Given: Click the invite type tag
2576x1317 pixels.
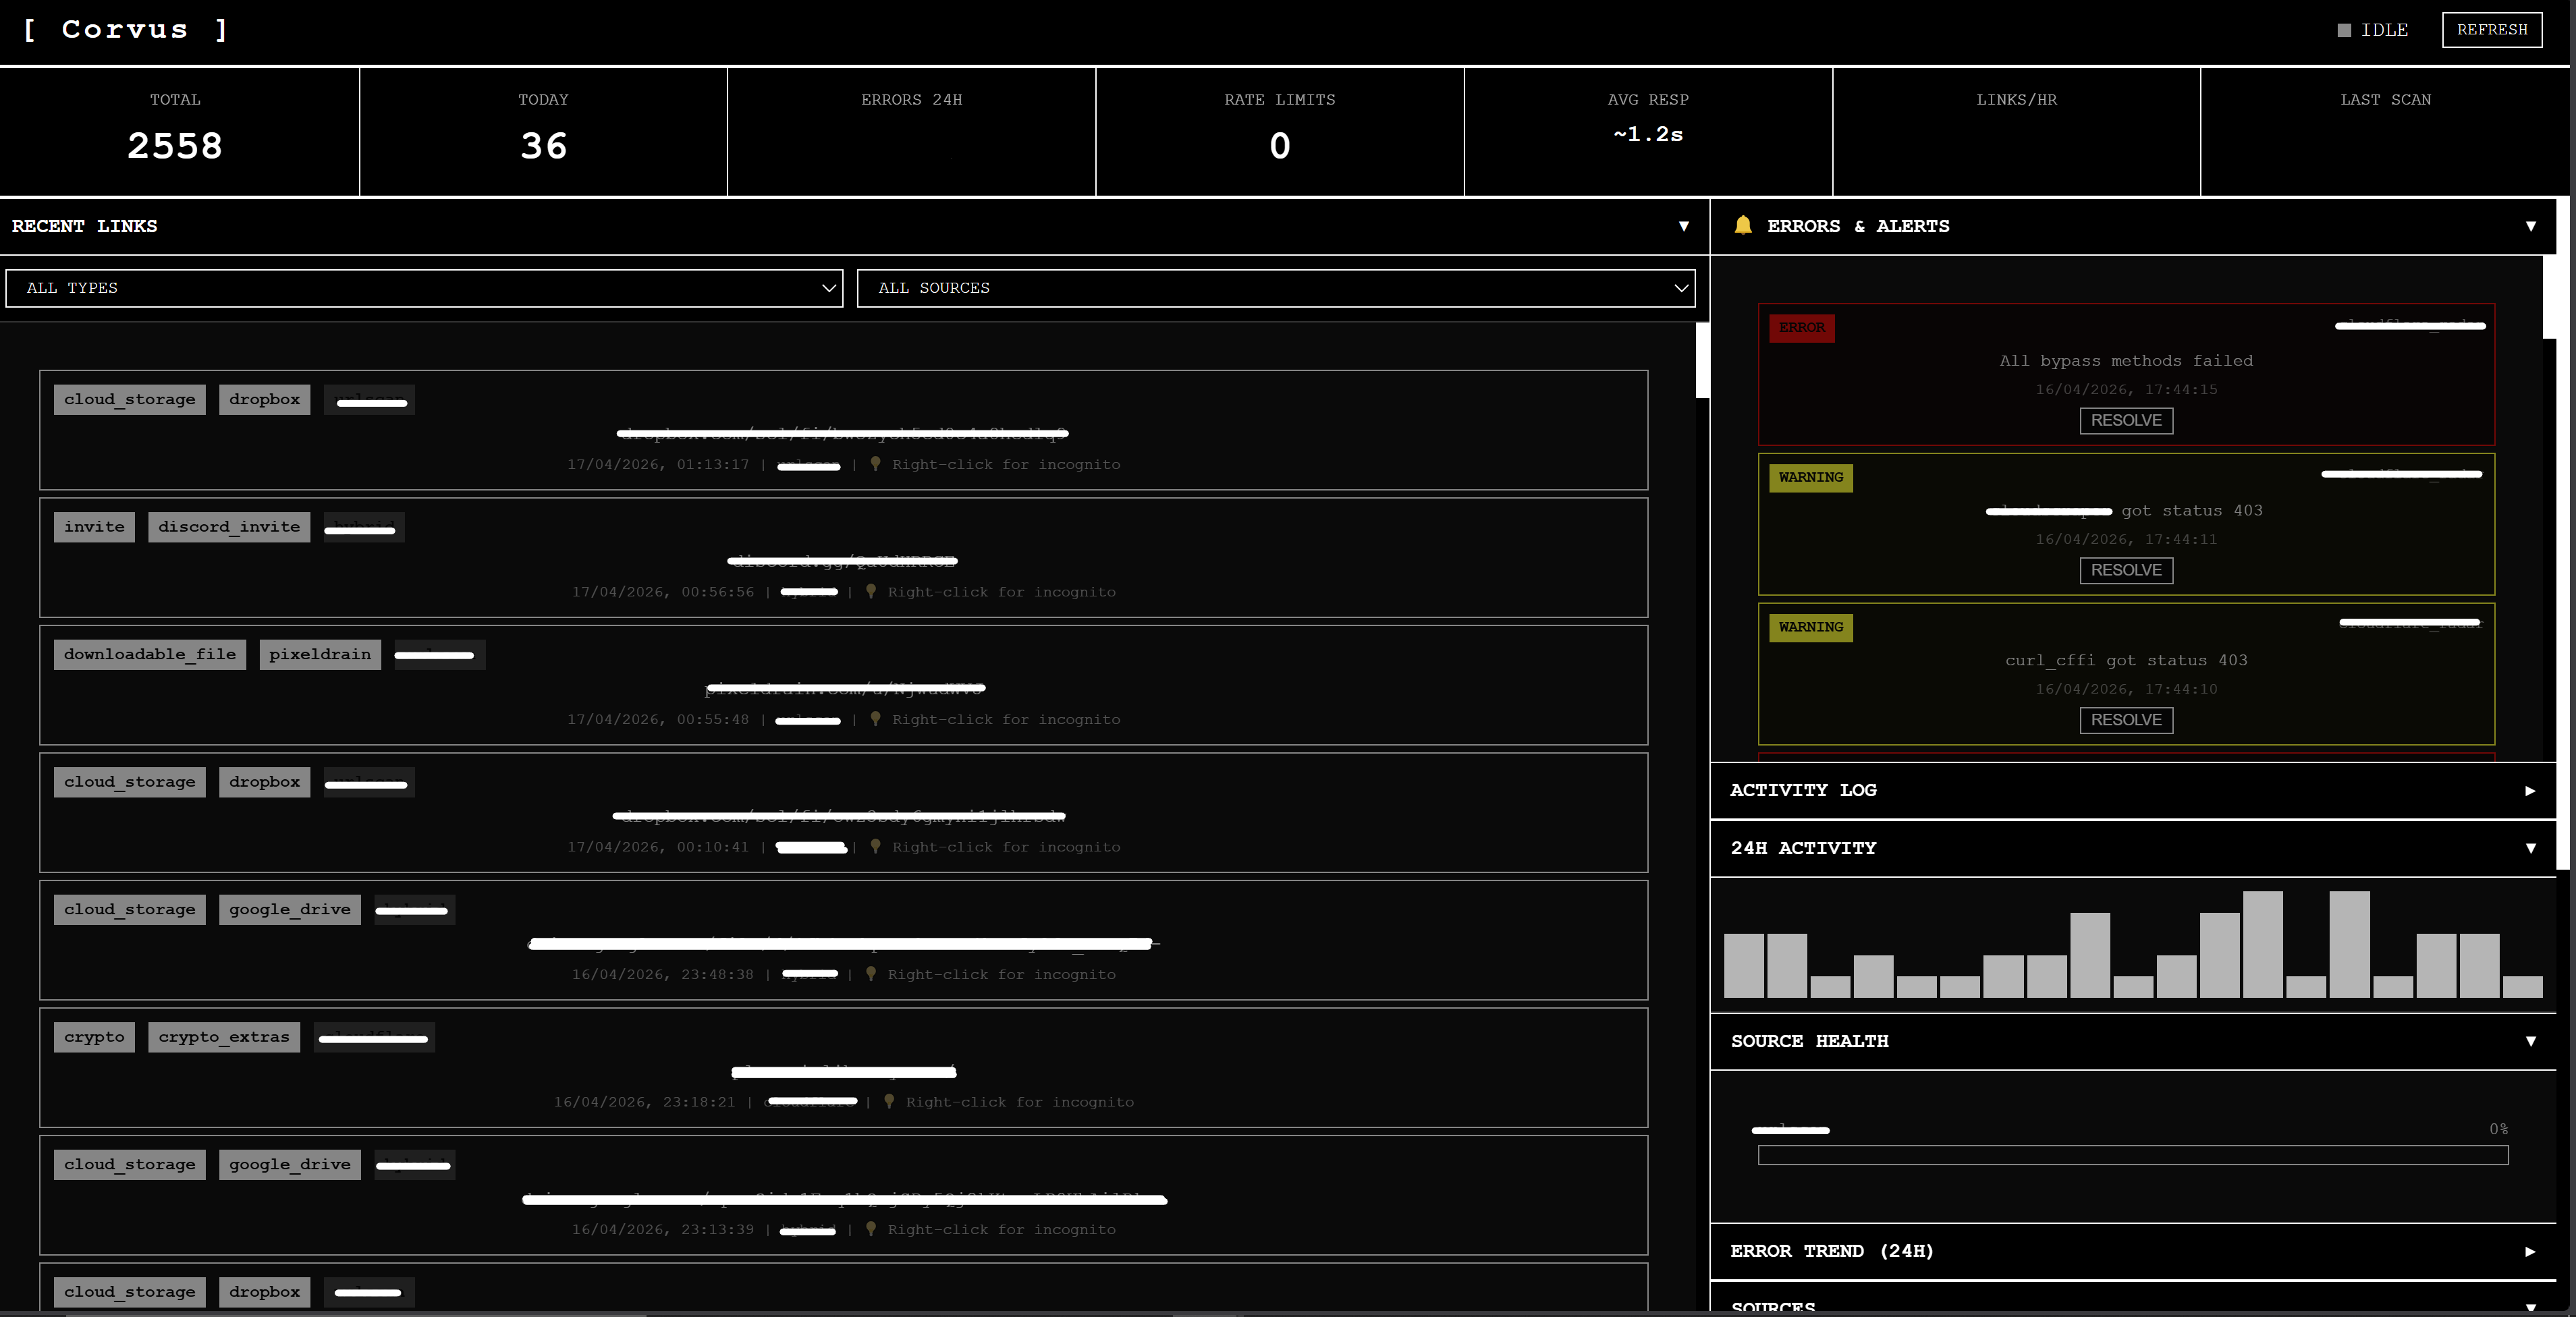Looking at the screenshot, I should tap(94, 527).
